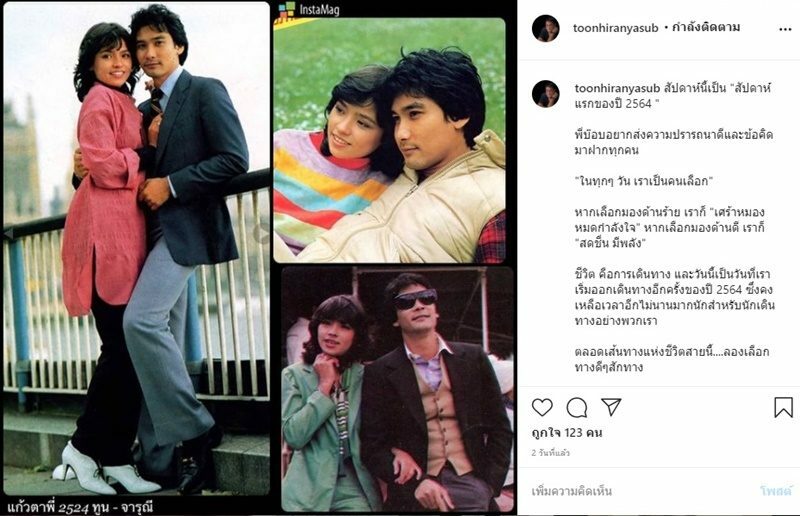800x516 pixels.
Task: Click the caption text ในทุกๆ วัน เราเป็นคนเลือก
Action: [x=643, y=181]
